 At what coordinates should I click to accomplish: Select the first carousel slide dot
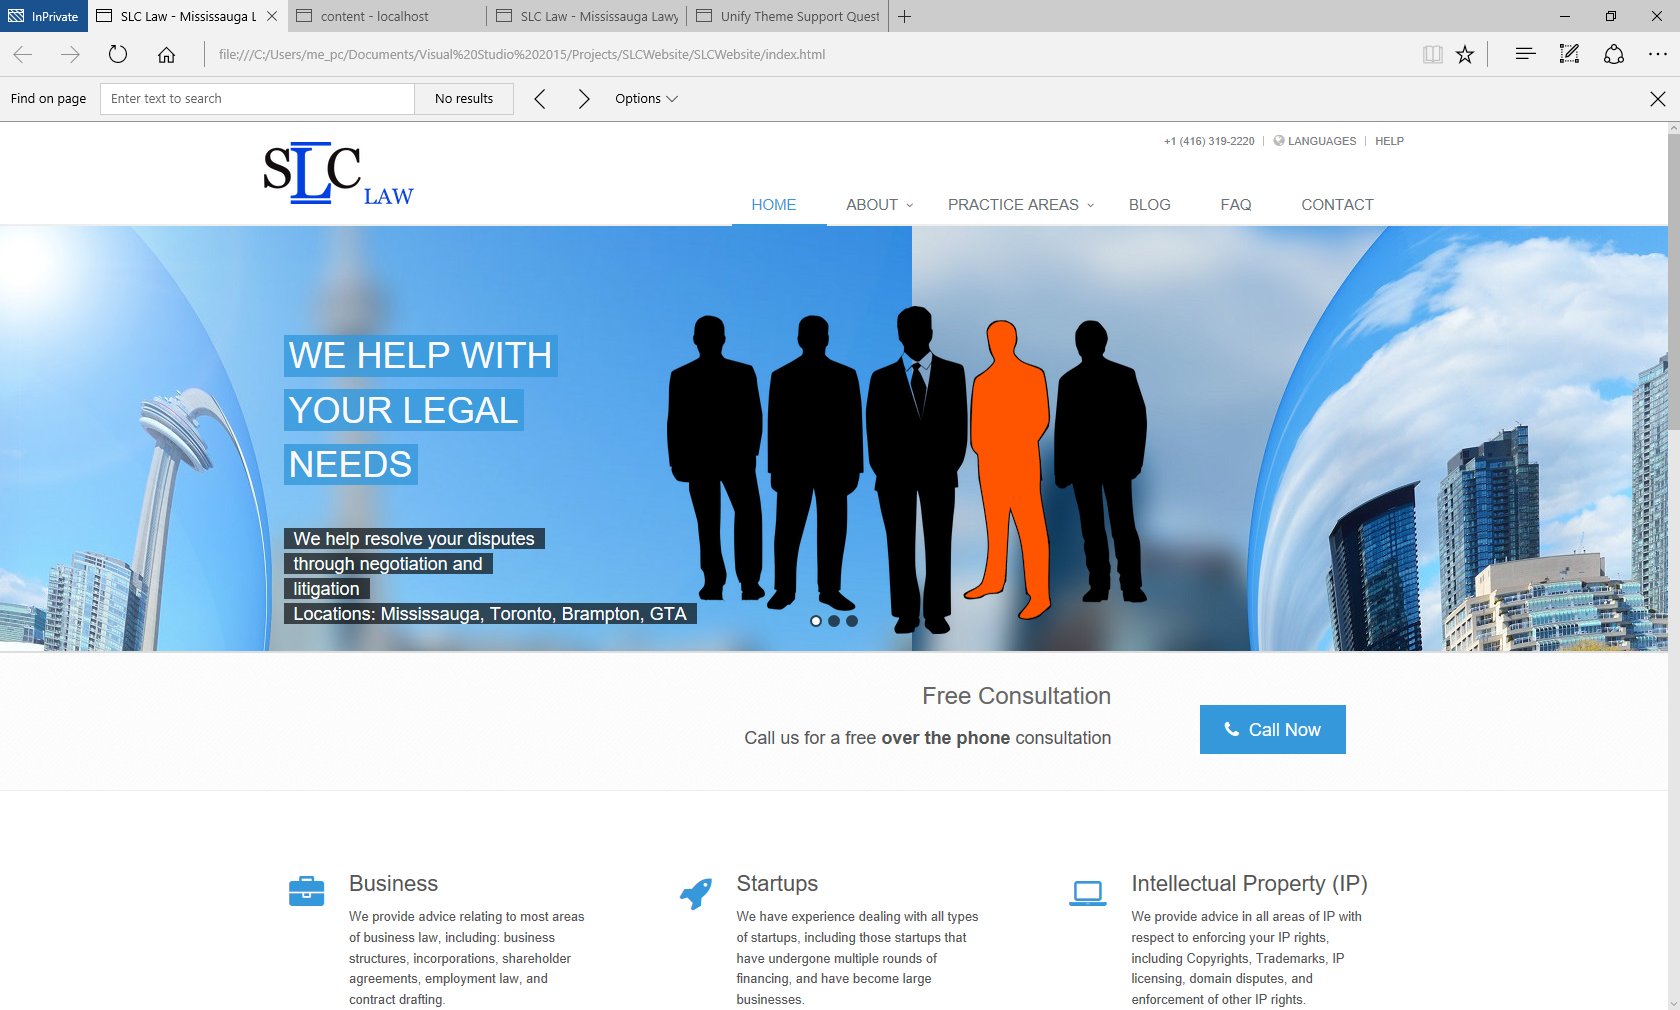click(816, 621)
